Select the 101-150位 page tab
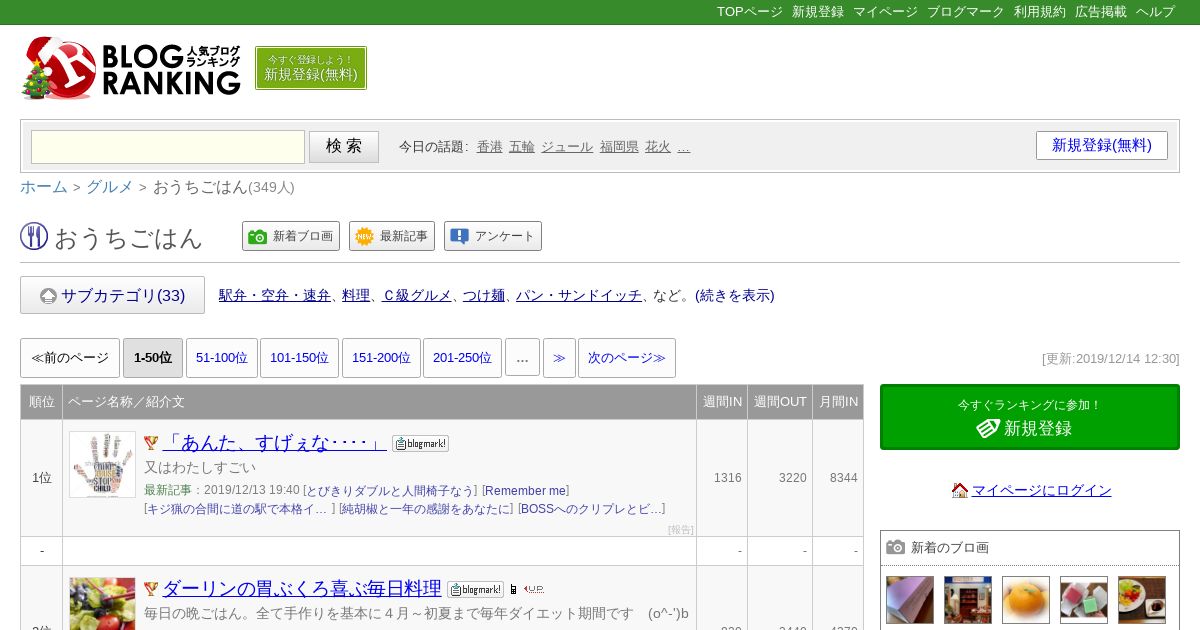Image resolution: width=1200 pixels, height=630 pixels. pyautogui.click(x=299, y=358)
